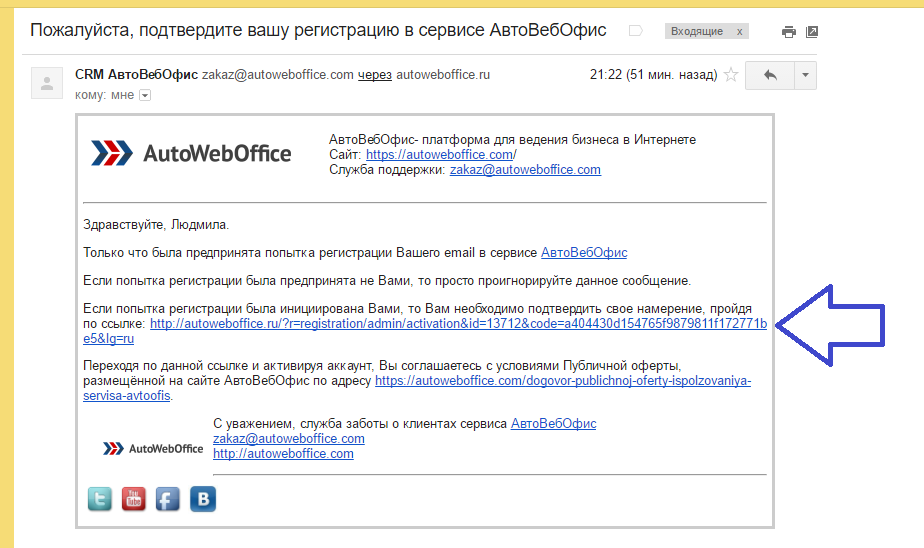Open http://autoweboffice.com link in signature
Viewport: 924px width, 548px height.
click(283, 453)
